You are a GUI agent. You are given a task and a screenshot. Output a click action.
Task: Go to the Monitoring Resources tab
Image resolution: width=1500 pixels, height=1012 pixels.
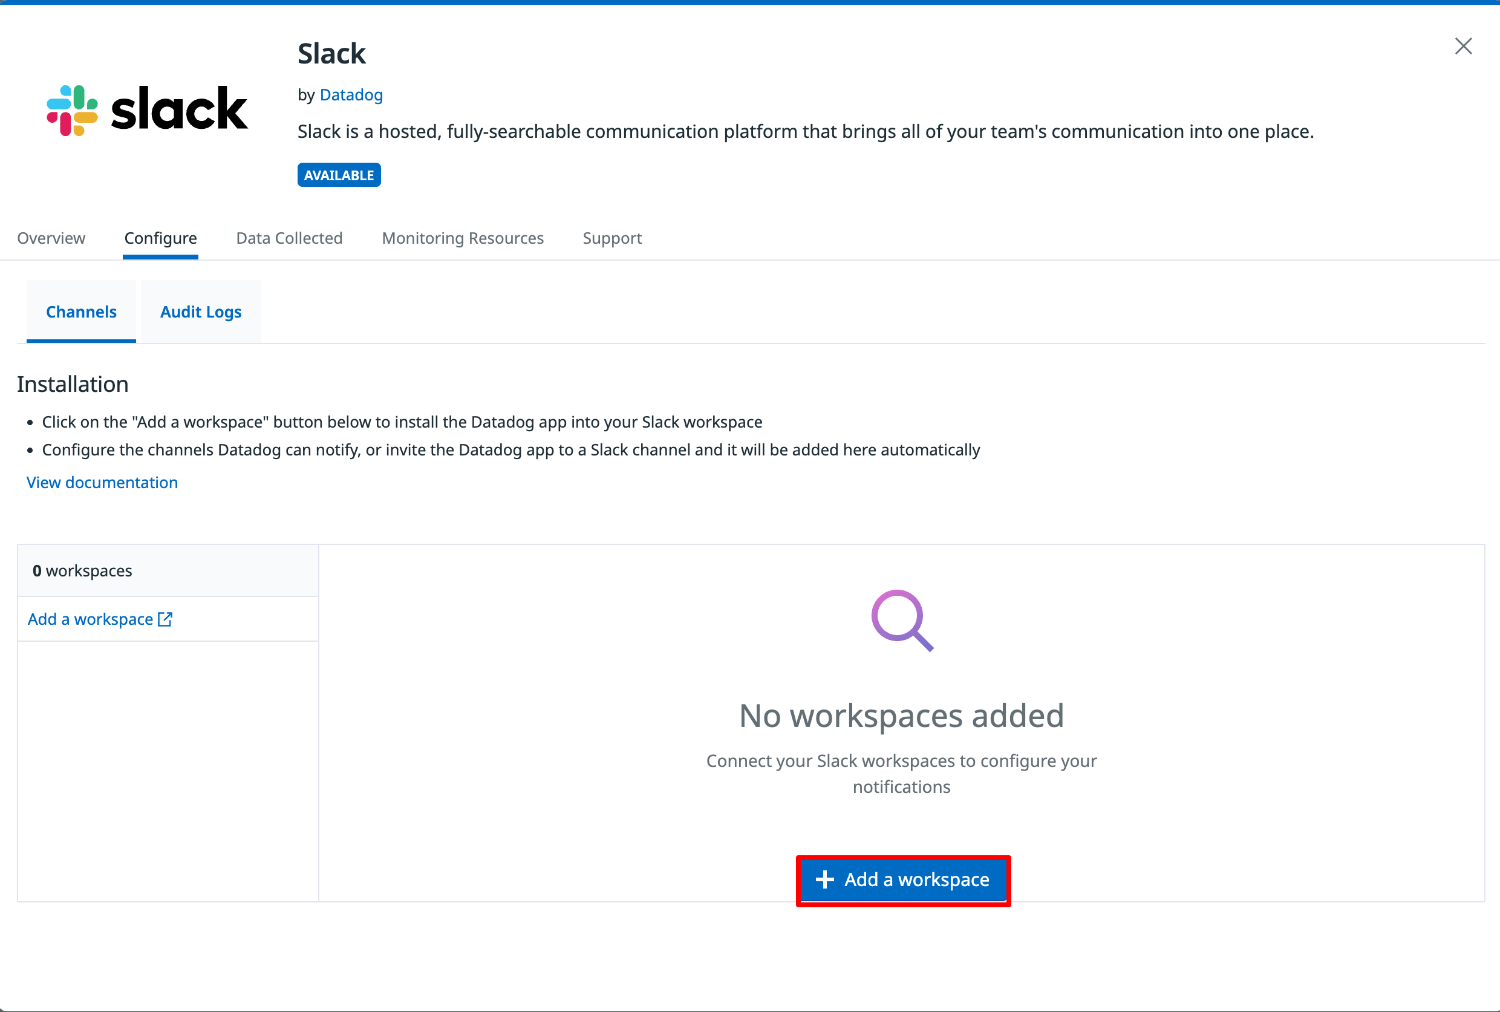coord(463,238)
